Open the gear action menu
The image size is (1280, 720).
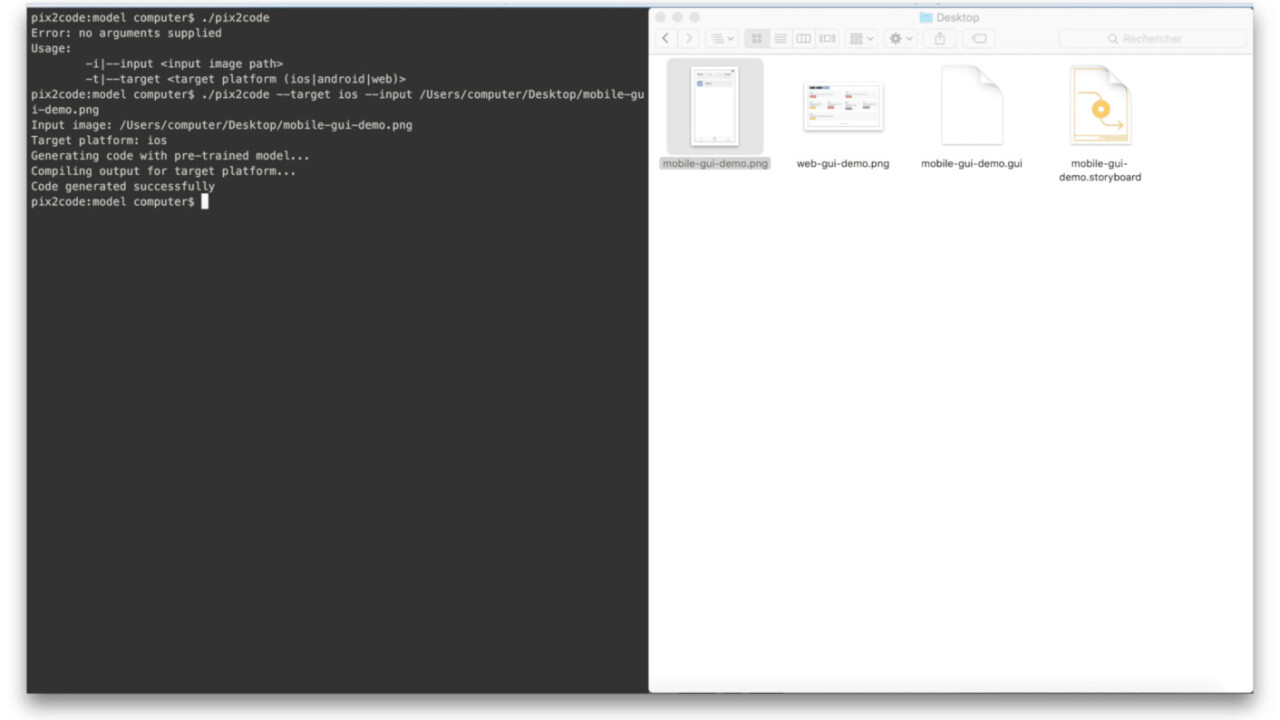[x=900, y=38]
